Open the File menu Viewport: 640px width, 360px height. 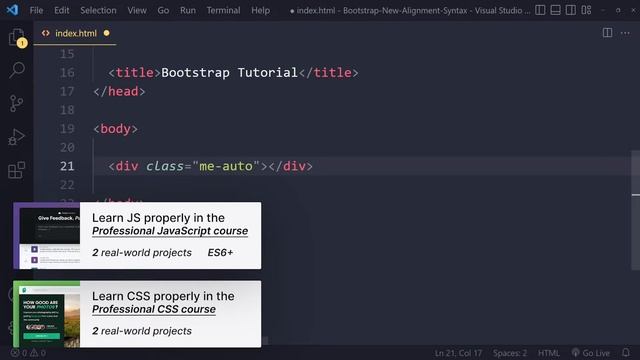pyautogui.click(x=36, y=10)
